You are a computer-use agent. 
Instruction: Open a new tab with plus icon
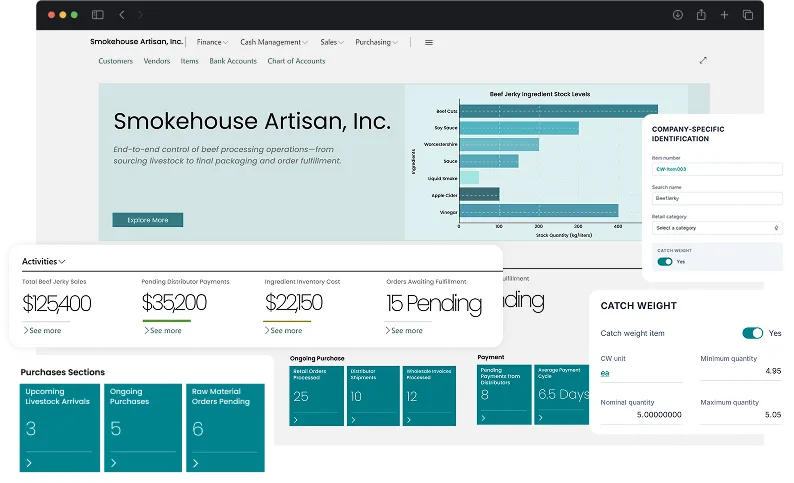pos(724,15)
